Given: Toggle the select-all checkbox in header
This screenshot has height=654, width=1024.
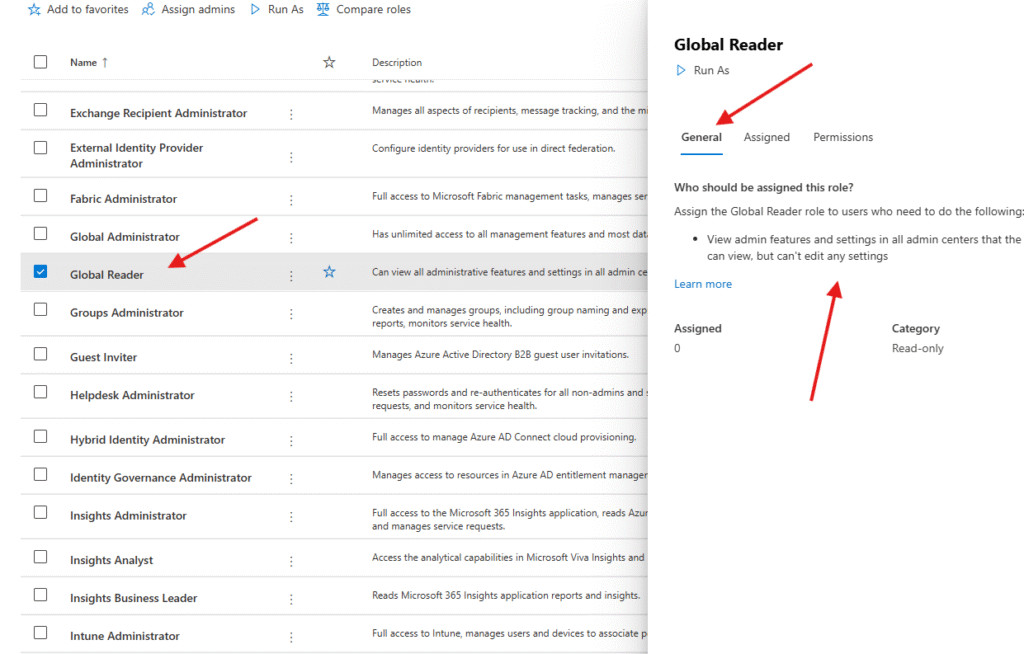Looking at the screenshot, I should 41,62.
